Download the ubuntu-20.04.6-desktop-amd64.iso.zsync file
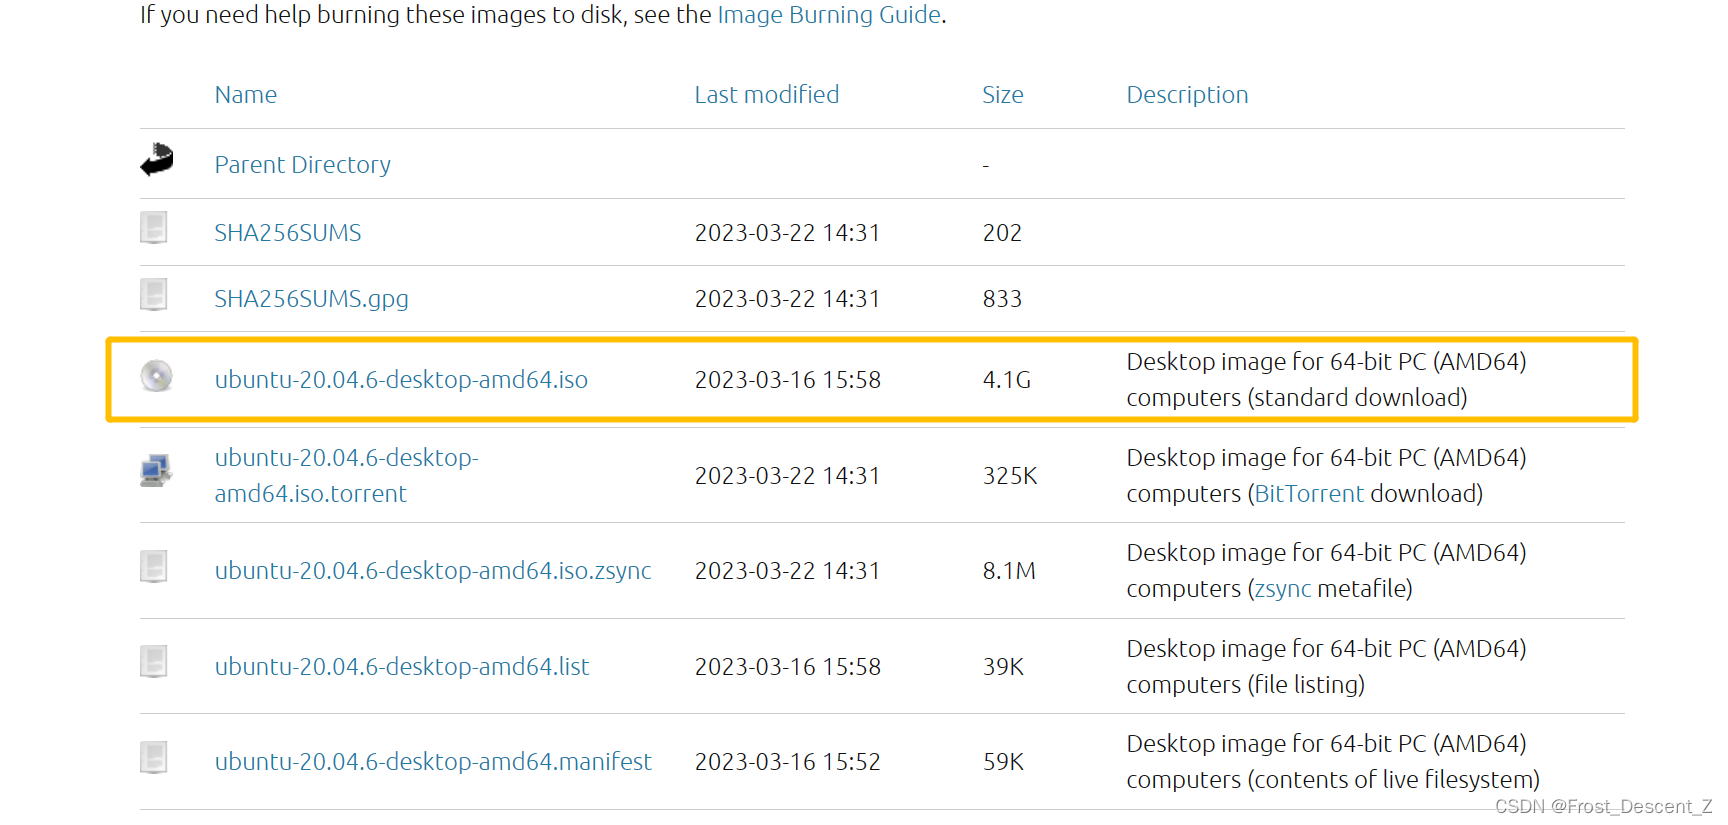Viewport: 1728px width, 825px height. (433, 571)
